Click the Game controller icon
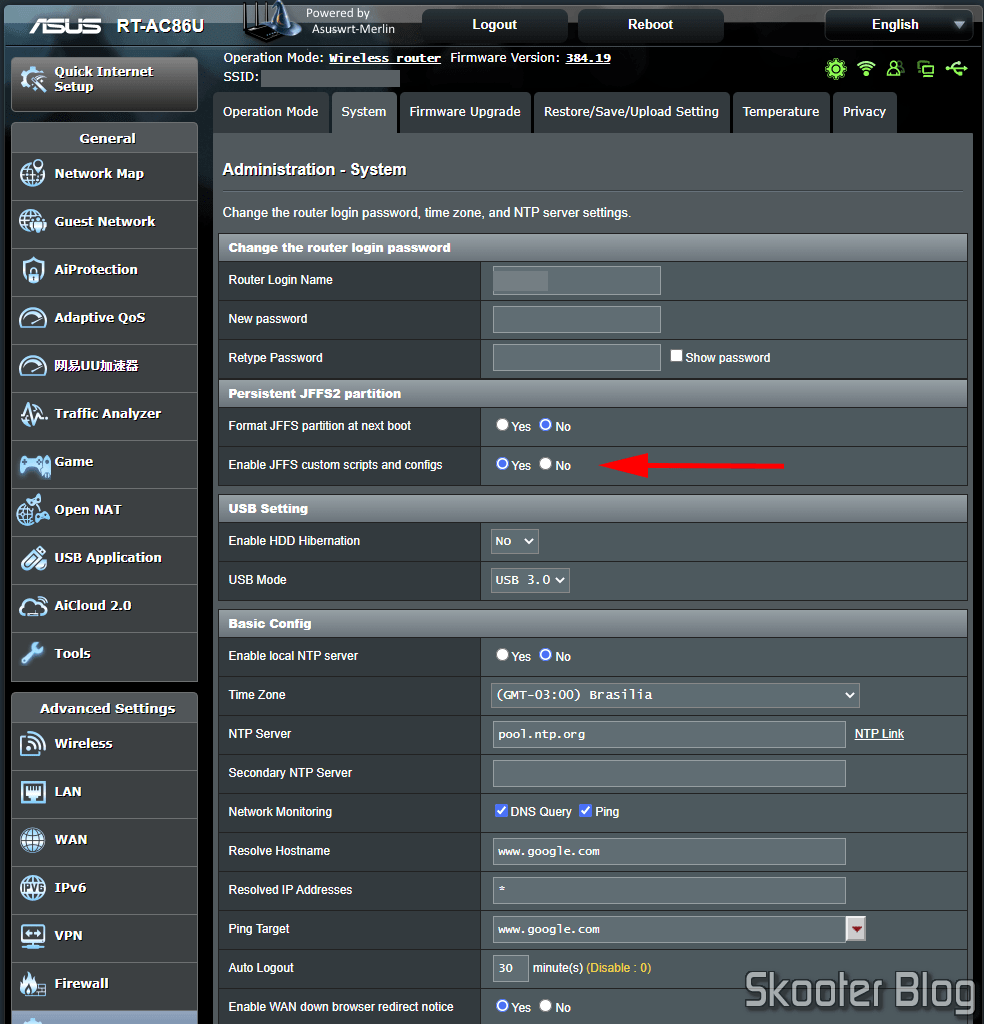The image size is (984, 1024). pyautogui.click(x=34, y=465)
